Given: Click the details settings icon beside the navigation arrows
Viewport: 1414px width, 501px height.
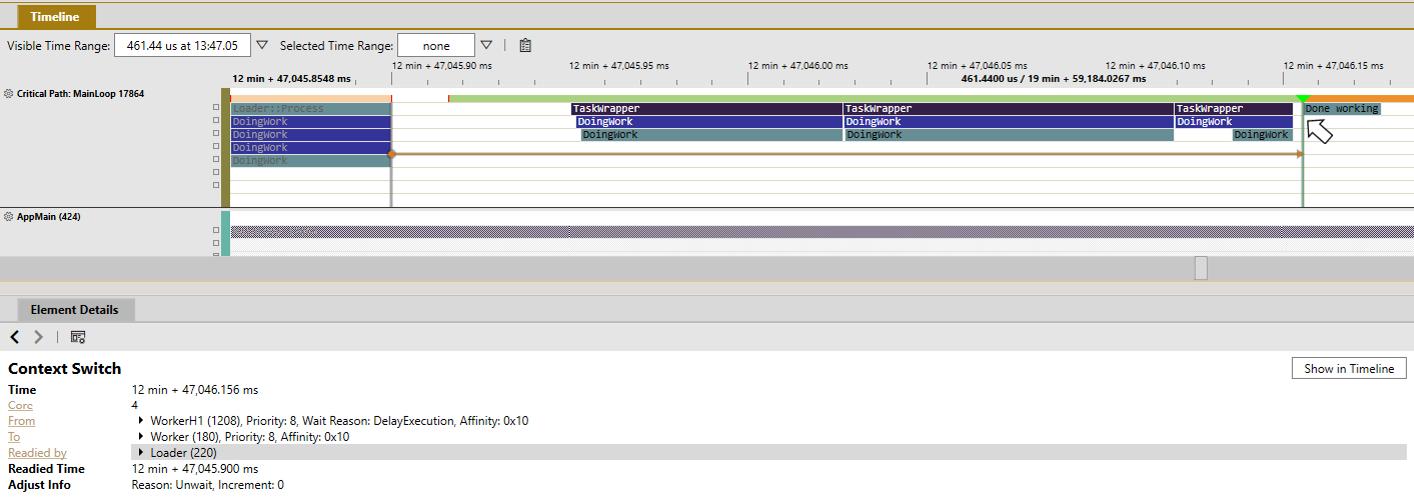Looking at the screenshot, I should (78, 337).
